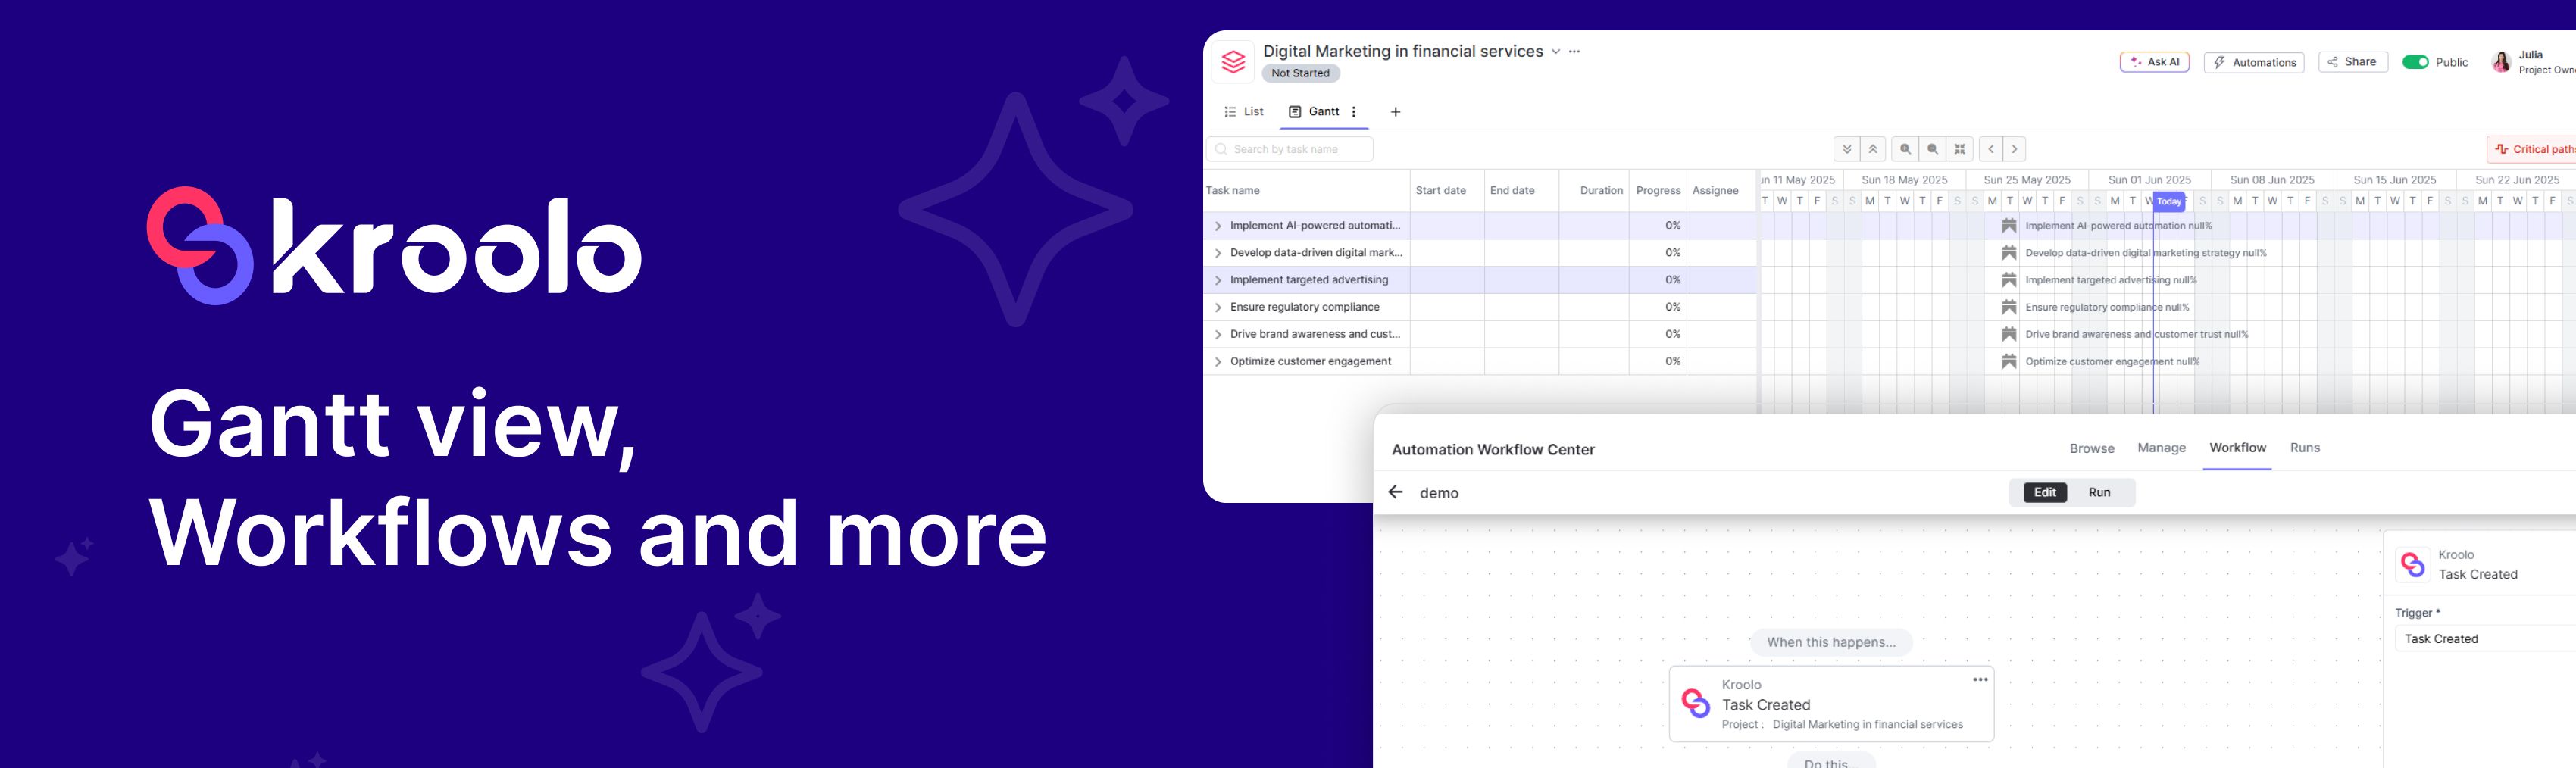Click the stacked layers project icon

pos(1233,62)
